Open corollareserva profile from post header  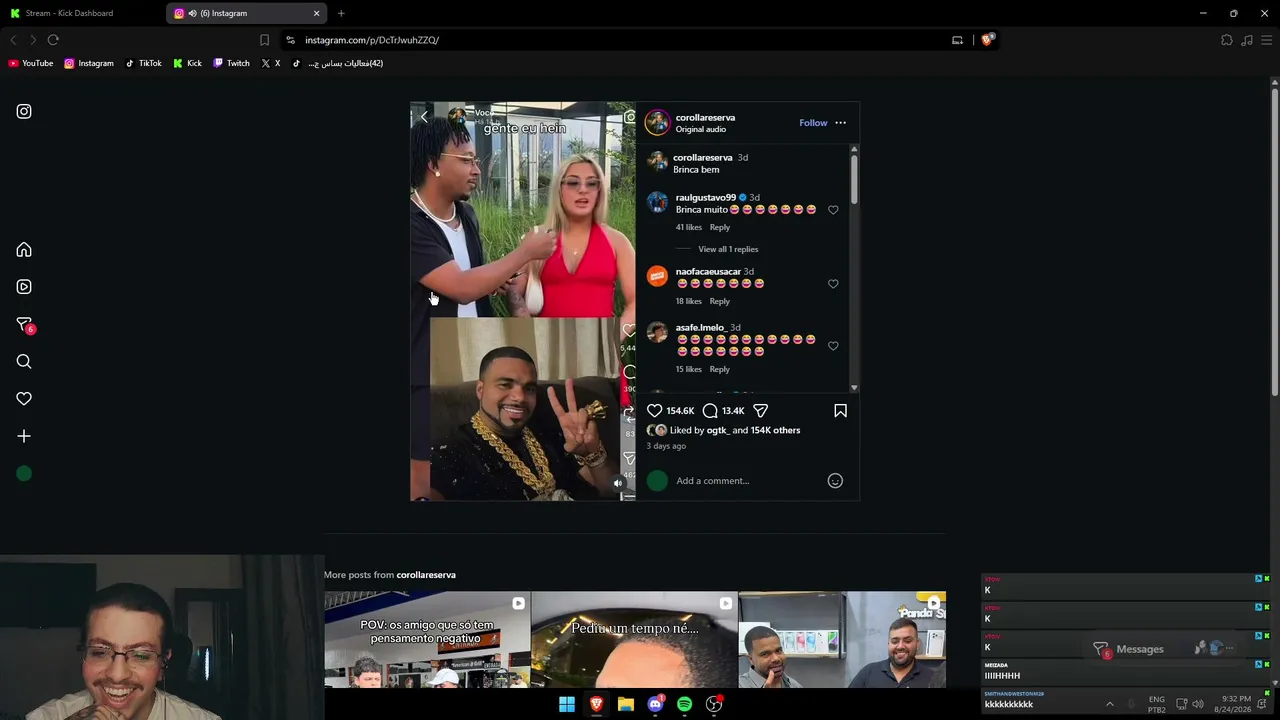(705, 117)
